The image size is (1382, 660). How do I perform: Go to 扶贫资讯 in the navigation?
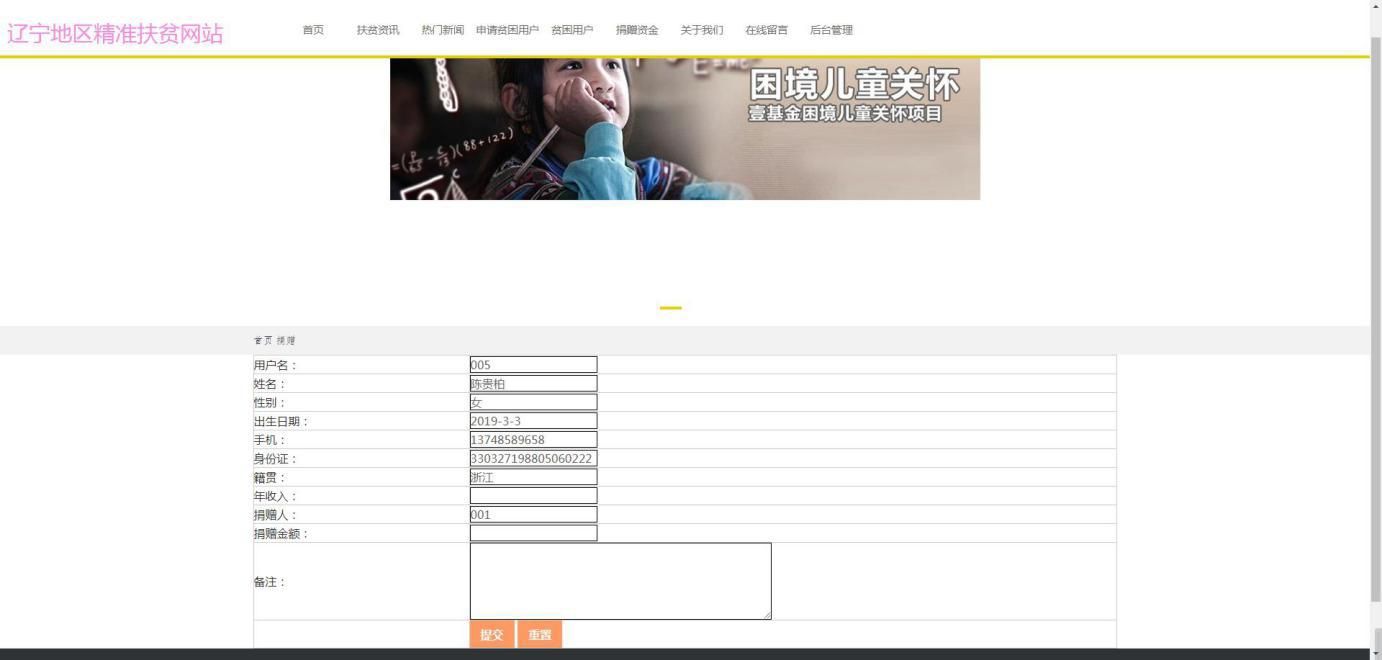[x=377, y=30]
